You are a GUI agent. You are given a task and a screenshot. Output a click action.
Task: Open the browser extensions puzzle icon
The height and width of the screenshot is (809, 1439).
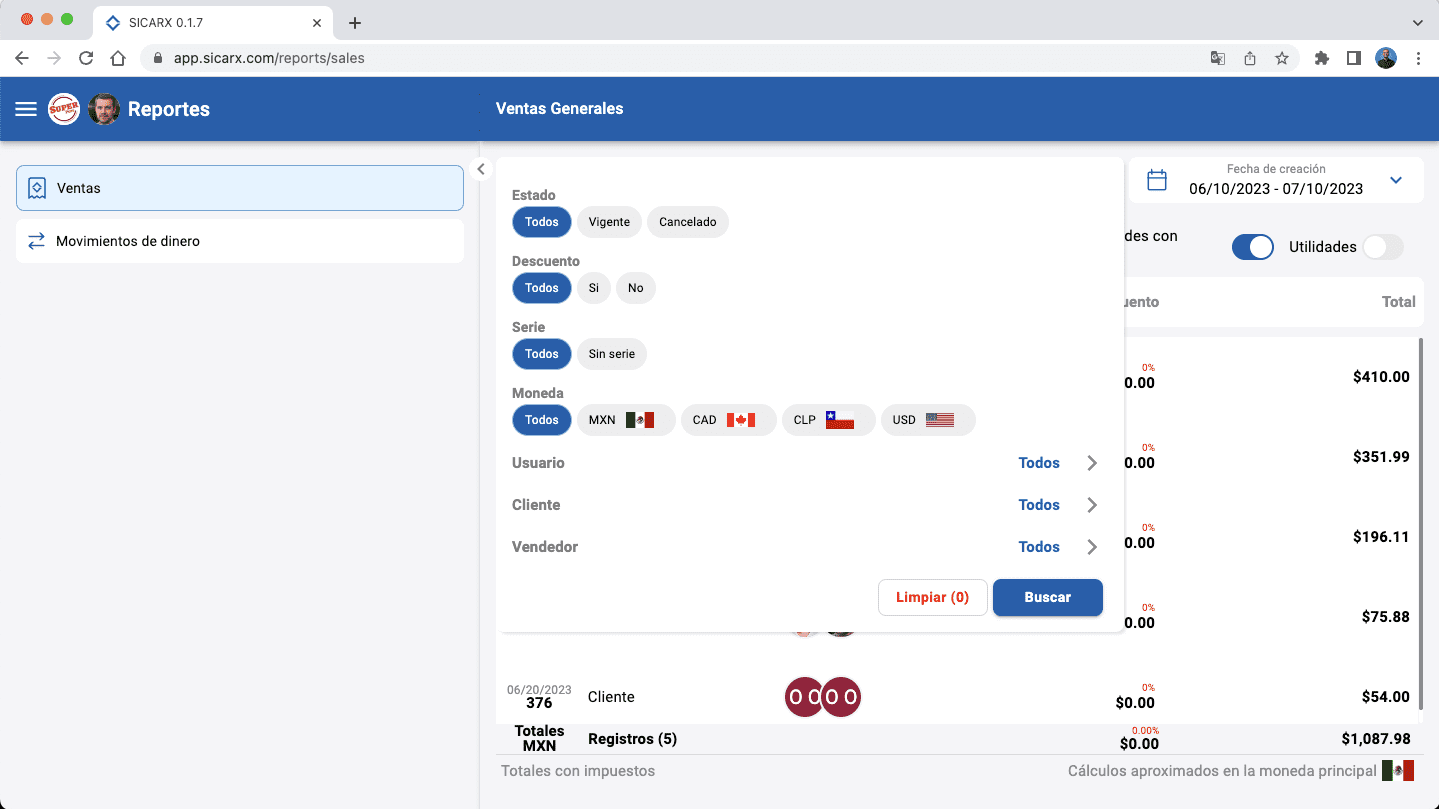pyautogui.click(x=1321, y=58)
